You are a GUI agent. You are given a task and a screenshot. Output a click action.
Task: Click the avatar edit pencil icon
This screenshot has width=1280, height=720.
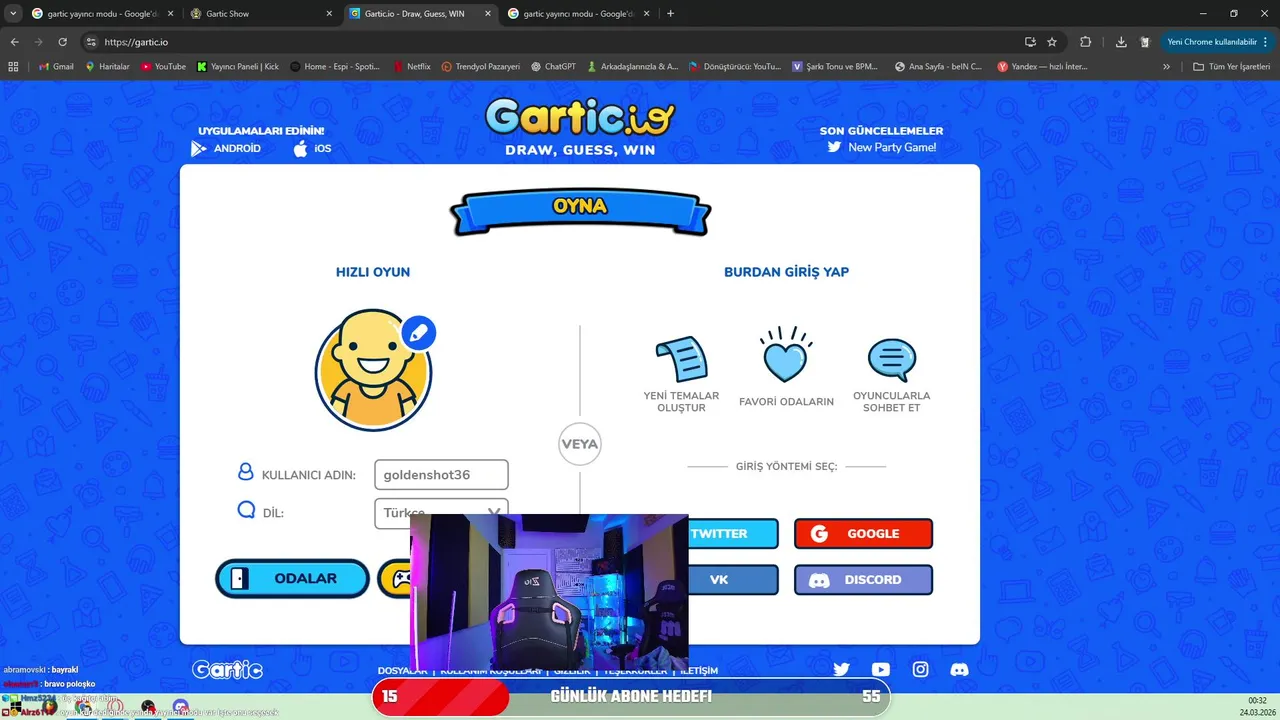point(418,333)
